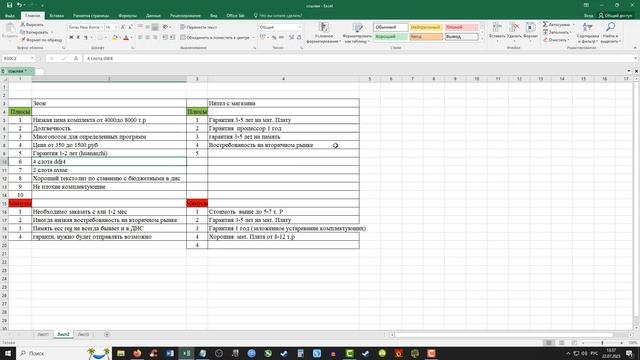640x360 pixels.
Task: Click Merge and Center (Объединить и поместить в центре)
Action: click(x=215, y=38)
